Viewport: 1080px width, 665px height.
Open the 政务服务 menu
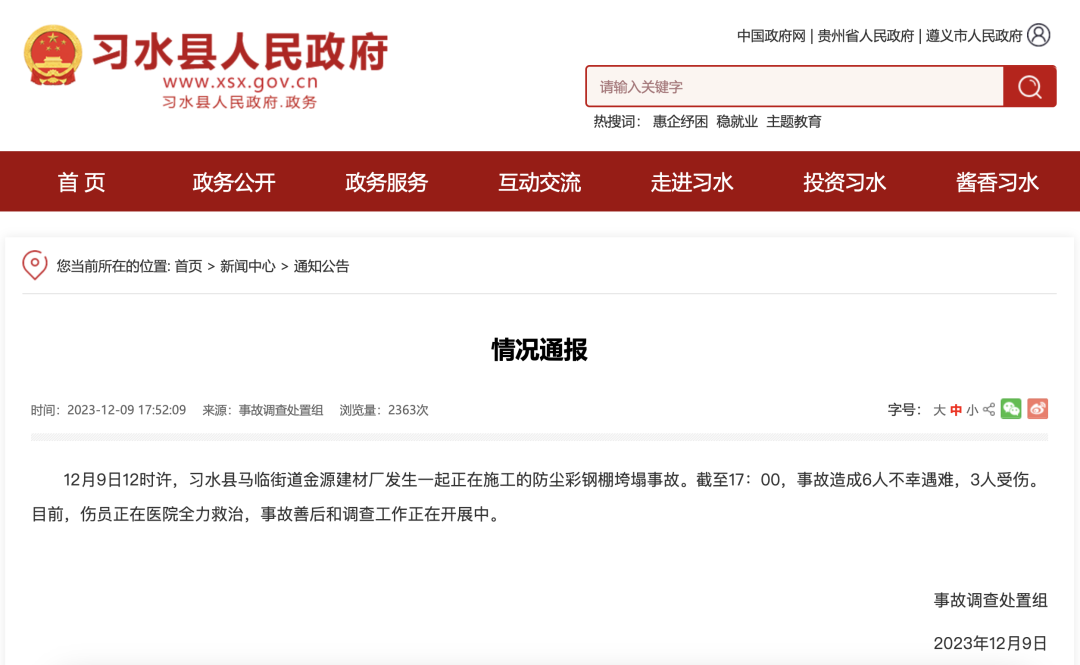(x=386, y=182)
